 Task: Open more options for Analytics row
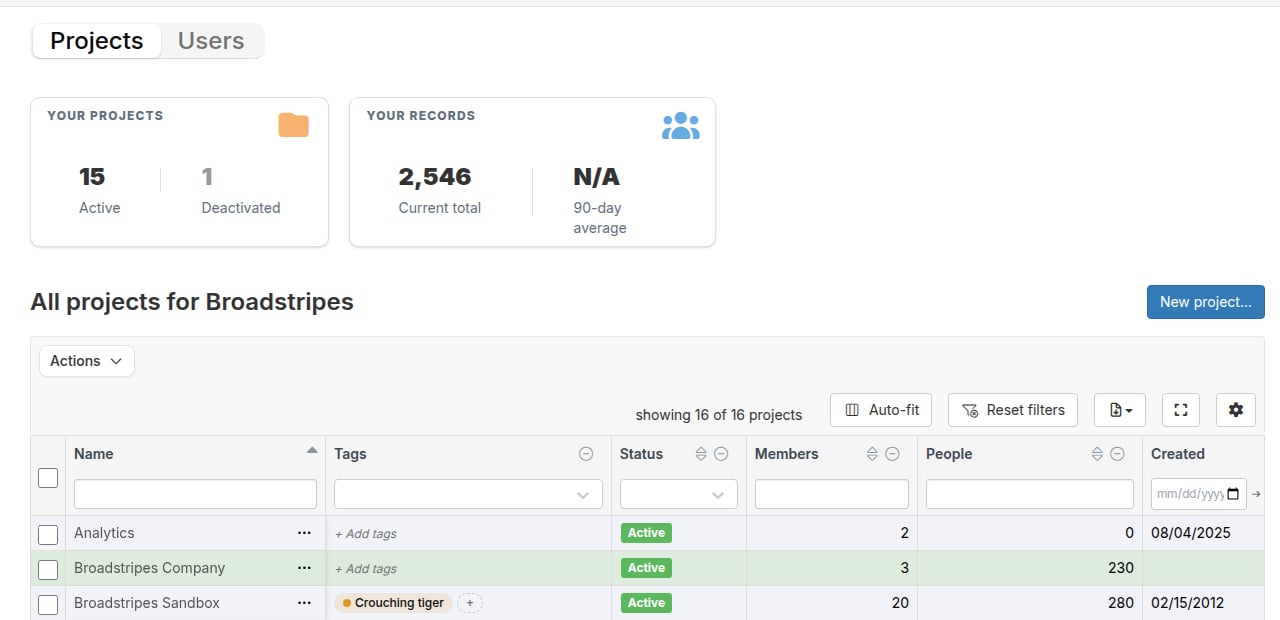tap(304, 533)
